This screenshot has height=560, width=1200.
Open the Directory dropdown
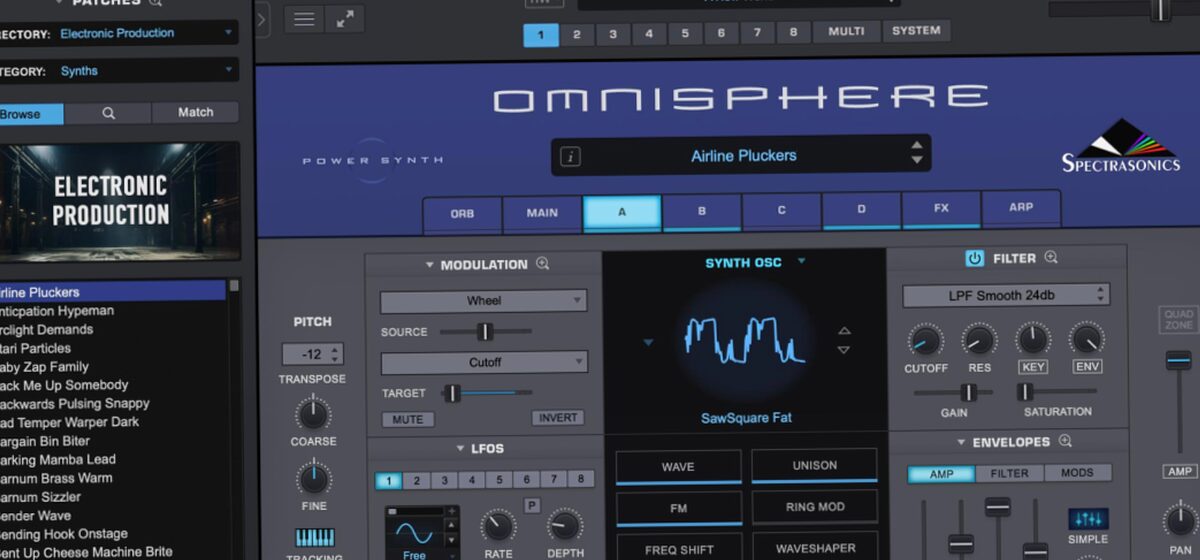[x=146, y=33]
